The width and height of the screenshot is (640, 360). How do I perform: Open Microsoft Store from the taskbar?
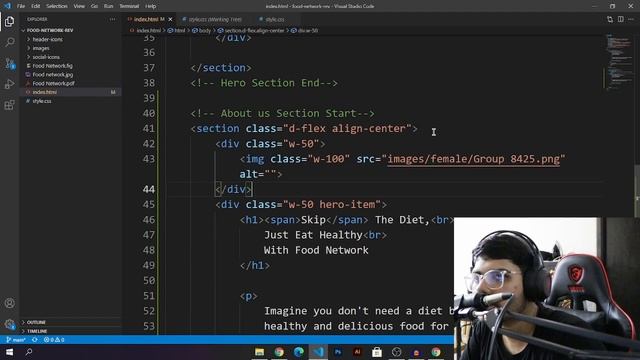[377, 352]
